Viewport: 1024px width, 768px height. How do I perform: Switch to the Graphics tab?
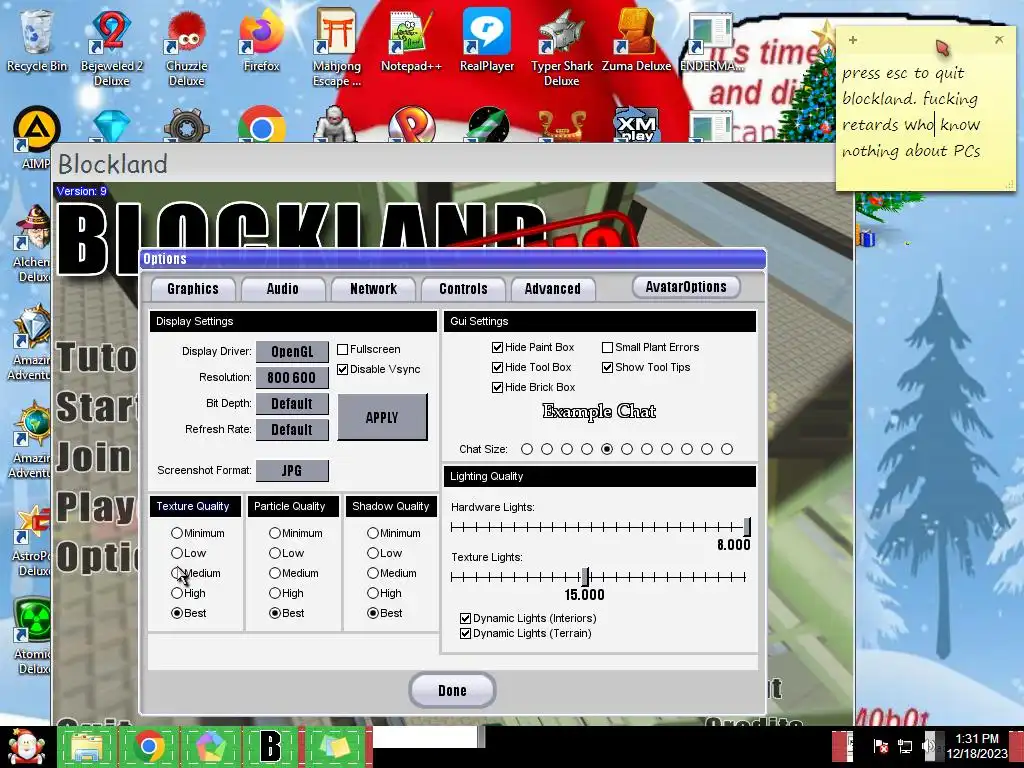click(193, 289)
